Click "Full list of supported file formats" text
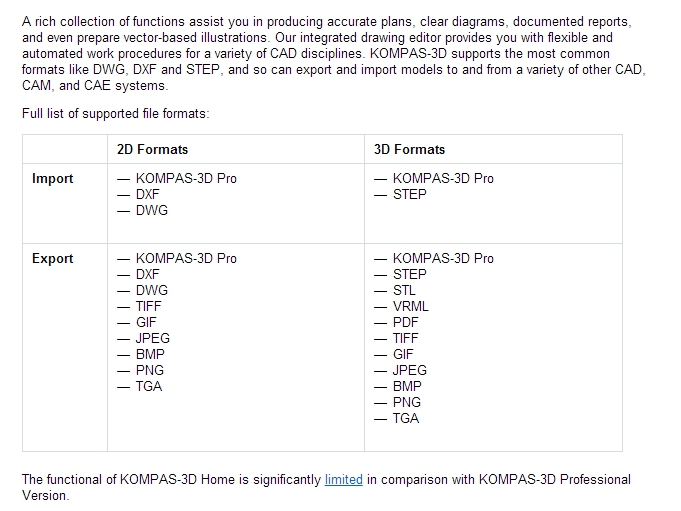681x511 pixels. (x=115, y=114)
